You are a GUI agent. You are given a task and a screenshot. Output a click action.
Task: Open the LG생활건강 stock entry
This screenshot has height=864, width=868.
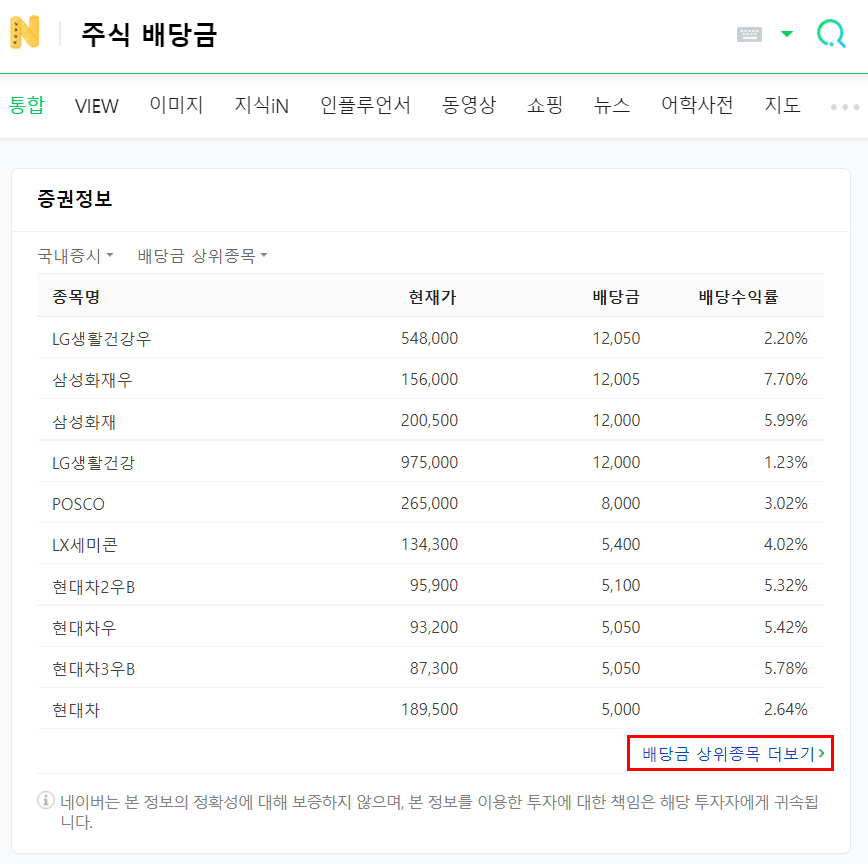click(x=93, y=463)
